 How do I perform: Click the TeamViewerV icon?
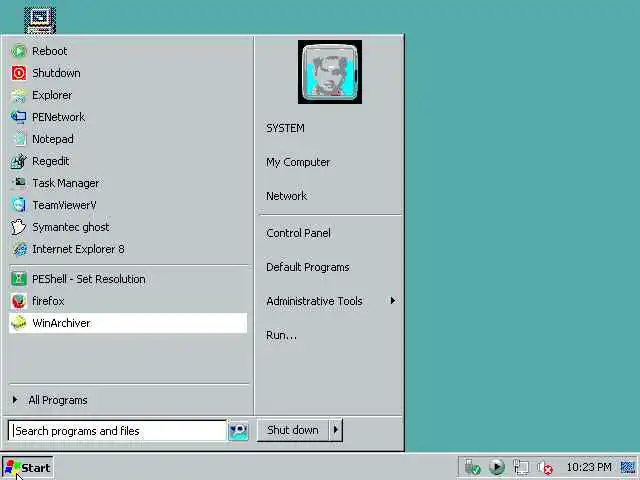pos(18,205)
